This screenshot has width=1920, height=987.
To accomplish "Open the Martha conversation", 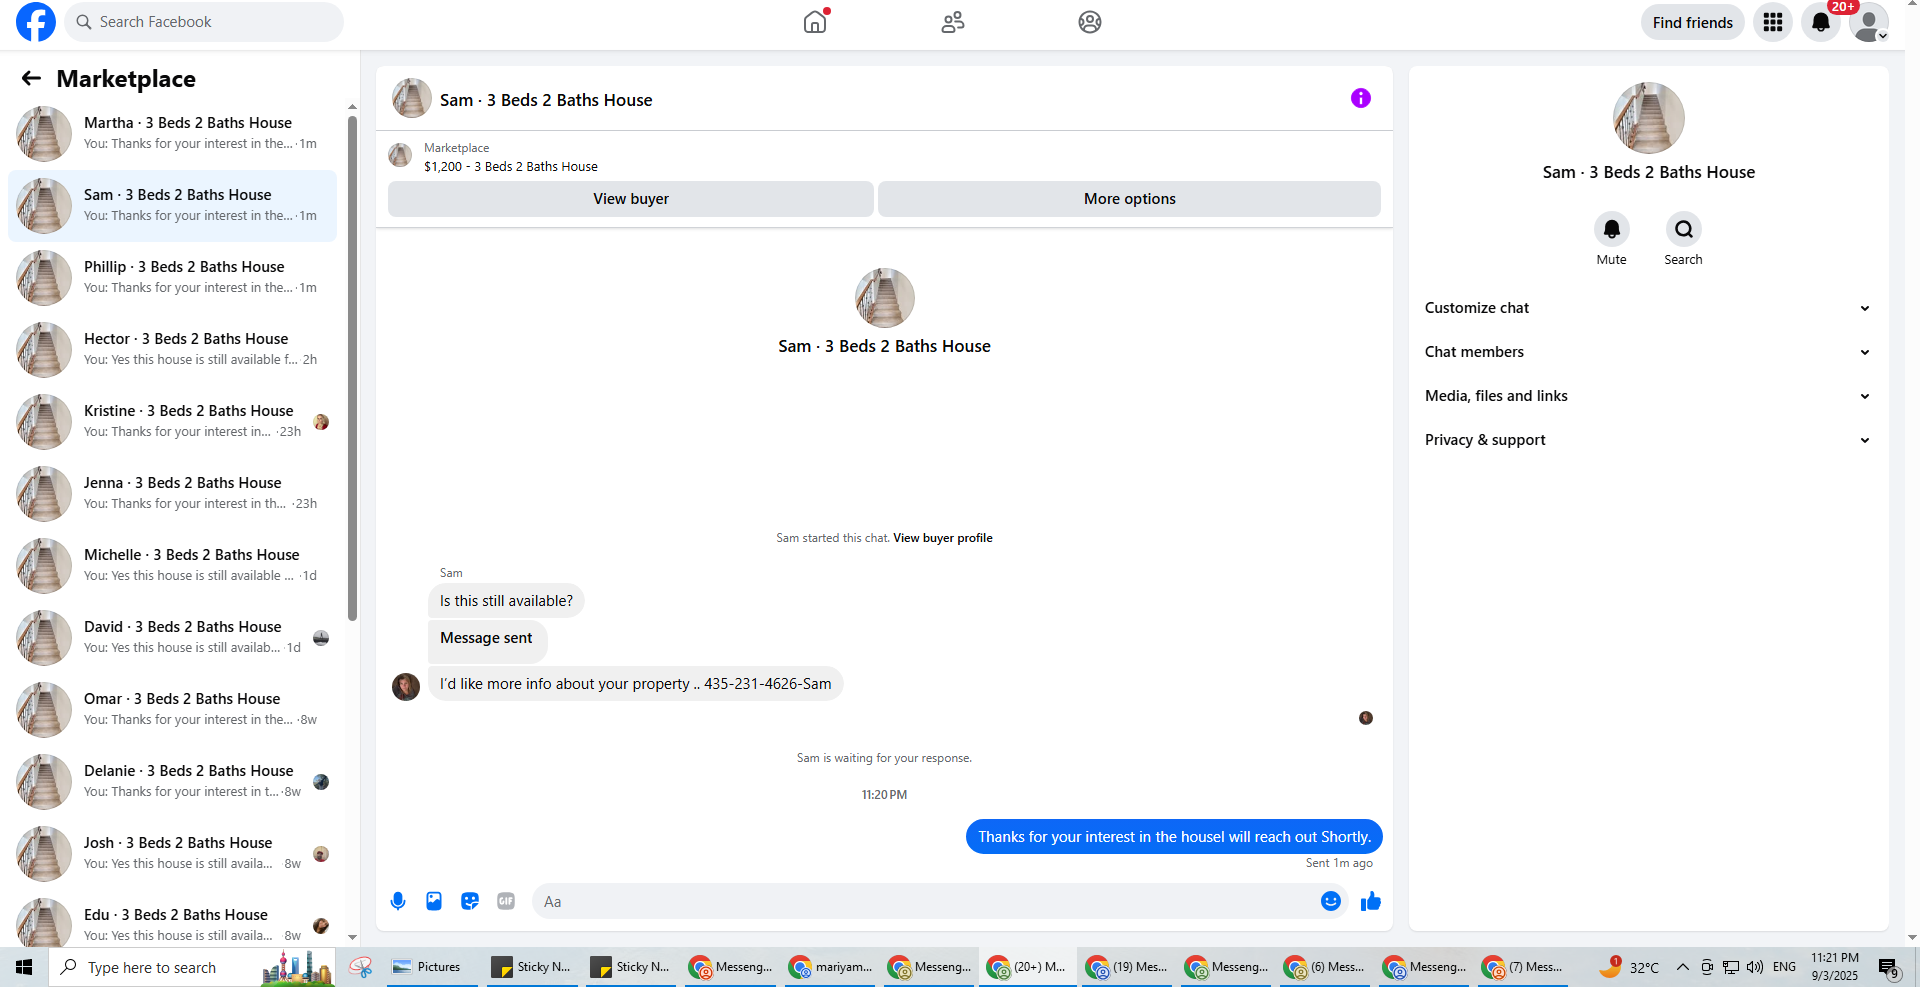I will click(x=173, y=134).
